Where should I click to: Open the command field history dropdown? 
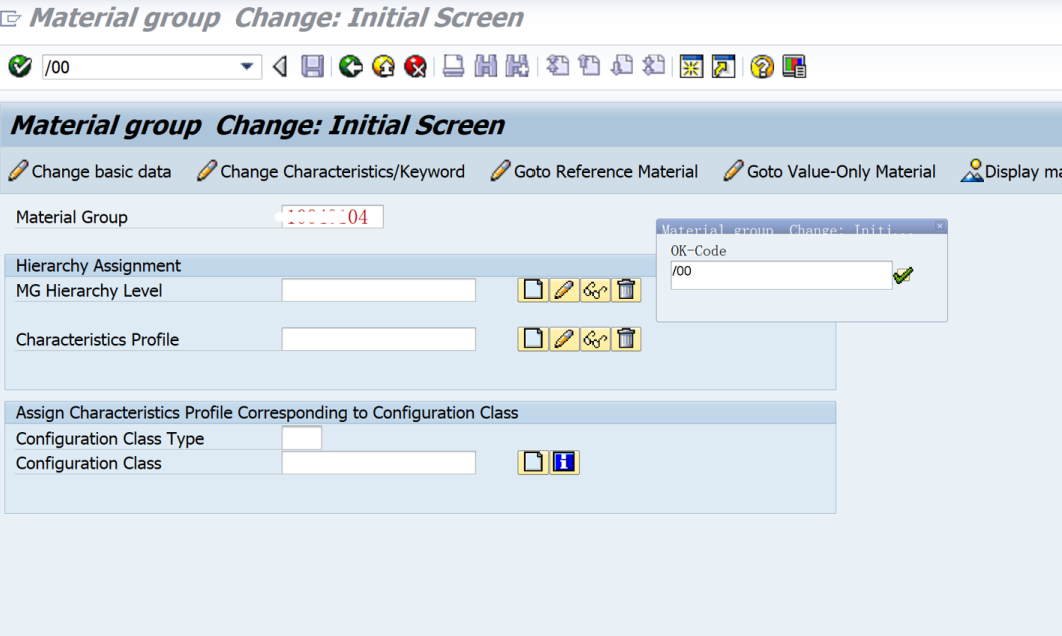click(x=244, y=67)
